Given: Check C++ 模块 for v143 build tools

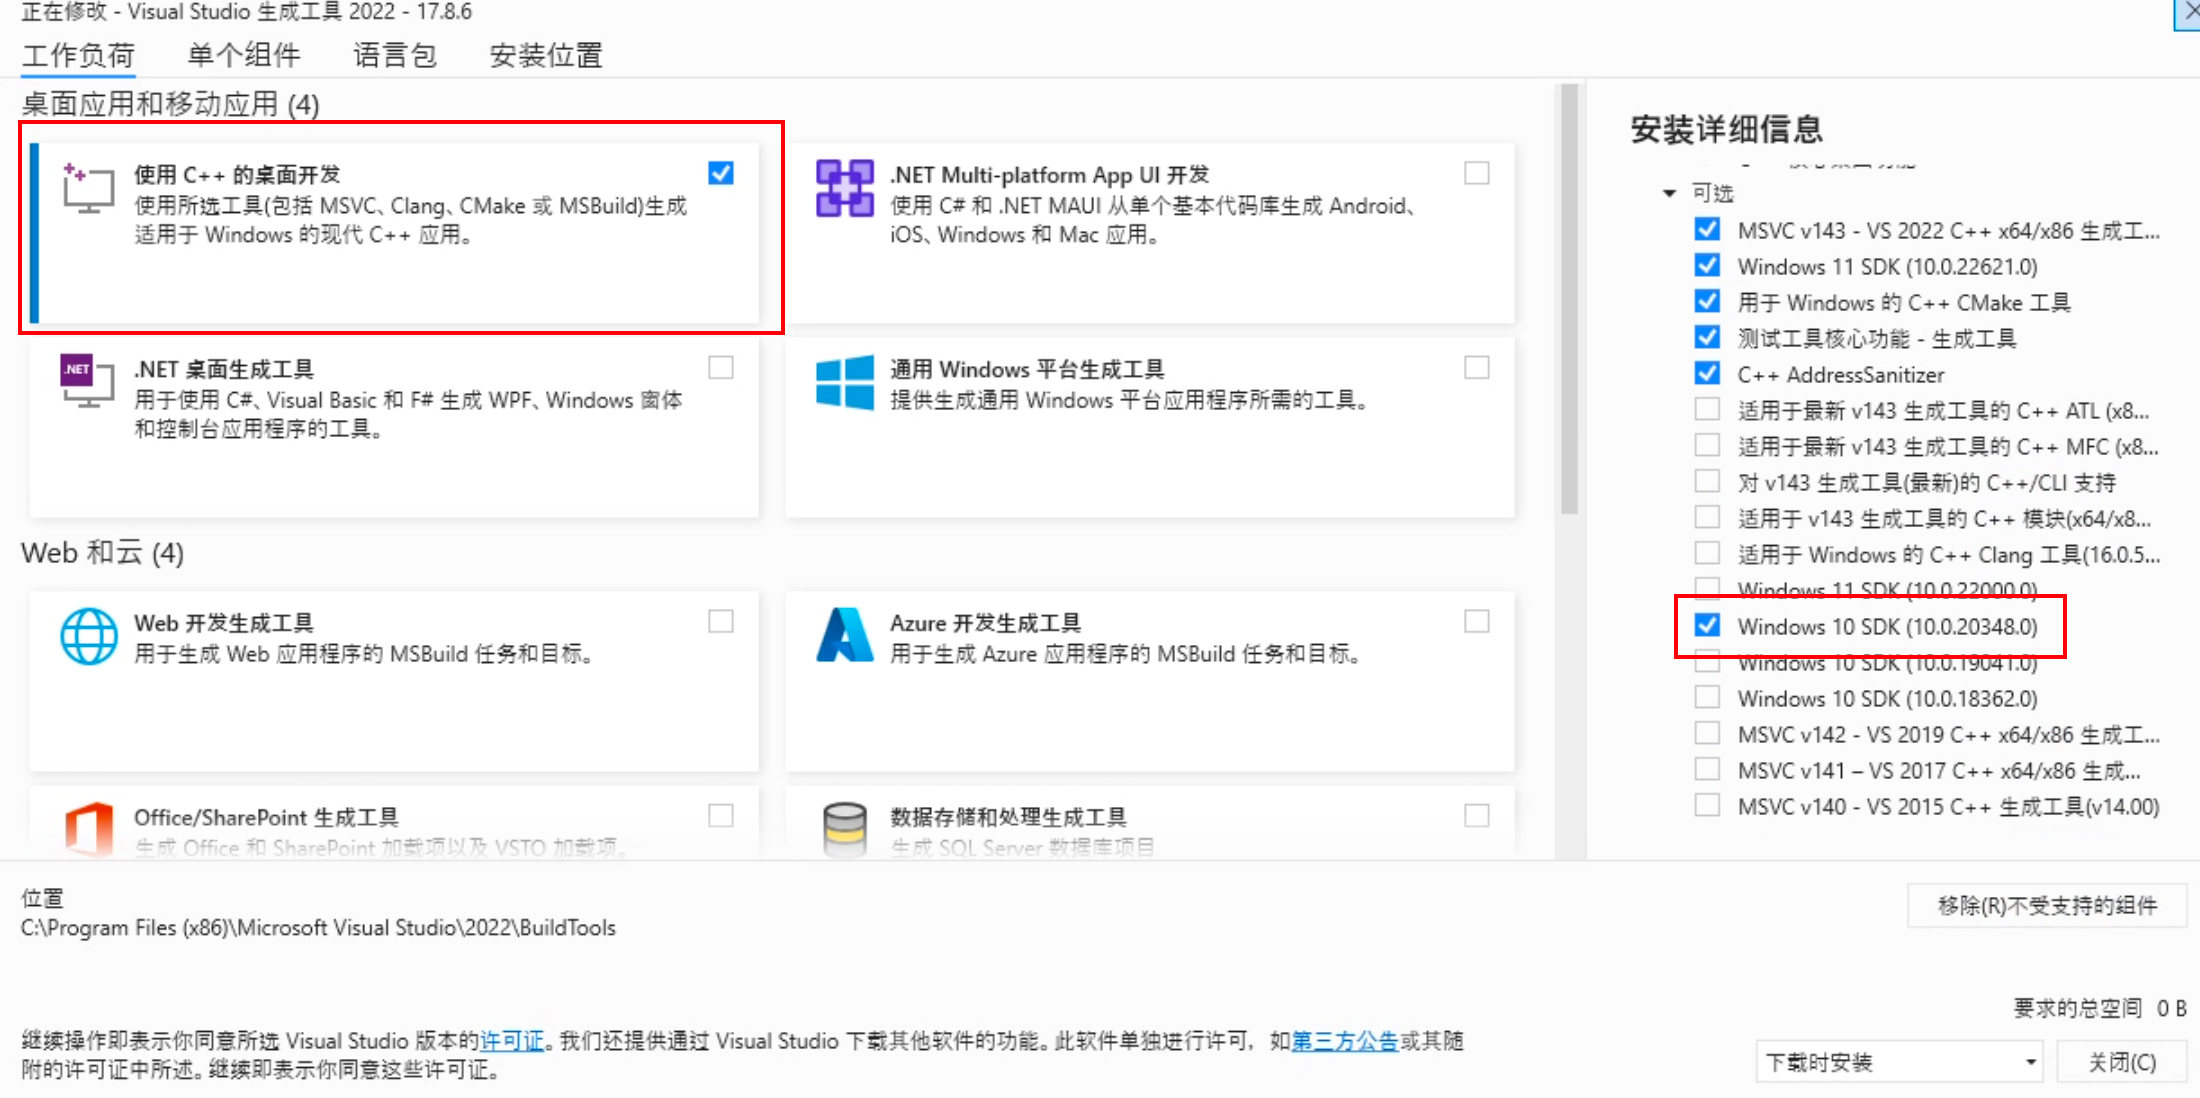Looking at the screenshot, I should [x=1707, y=517].
